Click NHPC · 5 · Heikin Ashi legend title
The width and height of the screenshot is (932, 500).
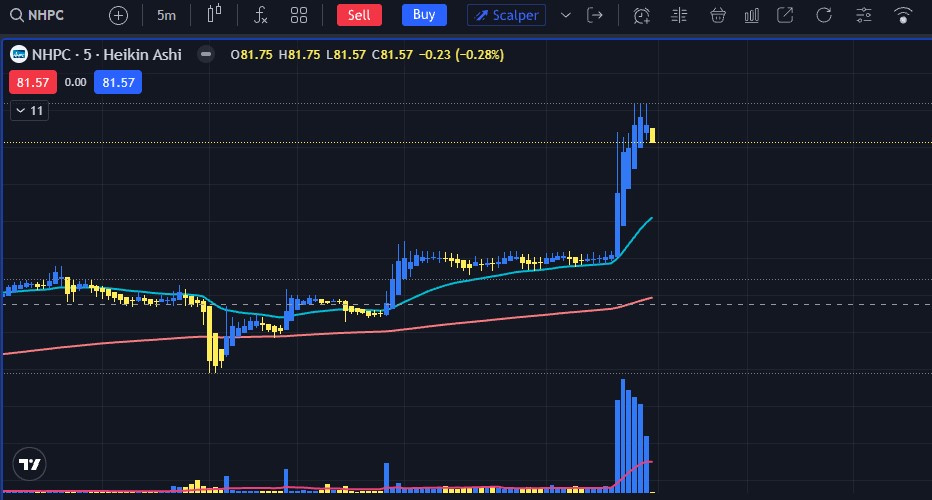pyautogui.click(x=106, y=55)
